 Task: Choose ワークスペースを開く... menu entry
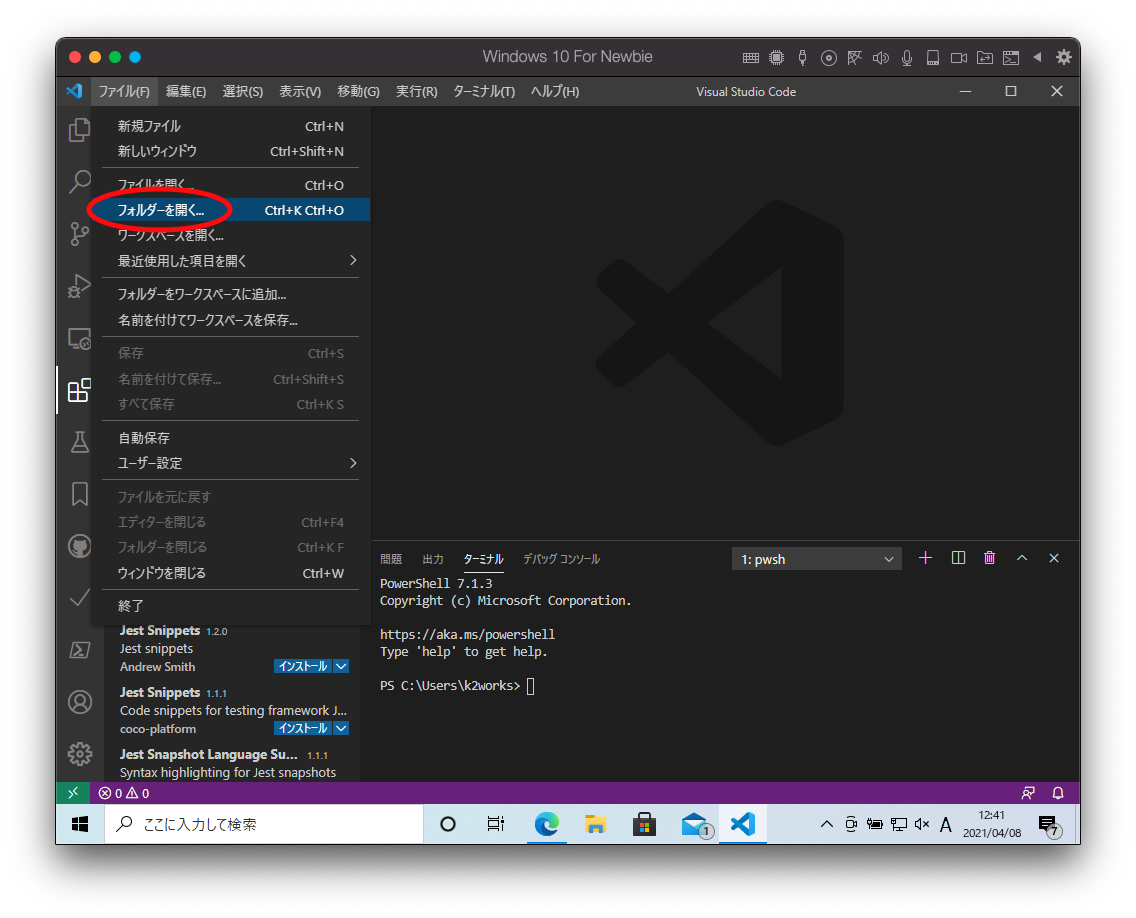coord(230,235)
